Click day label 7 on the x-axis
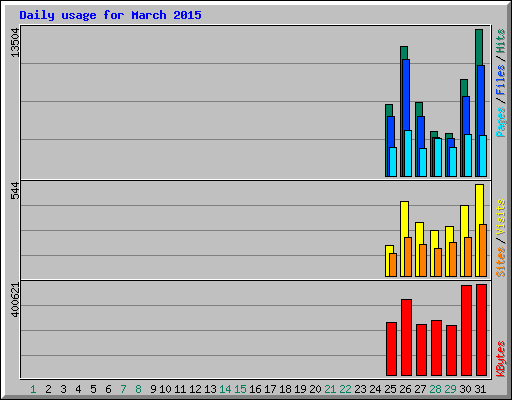512x400 pixels. tap(123, 389)
